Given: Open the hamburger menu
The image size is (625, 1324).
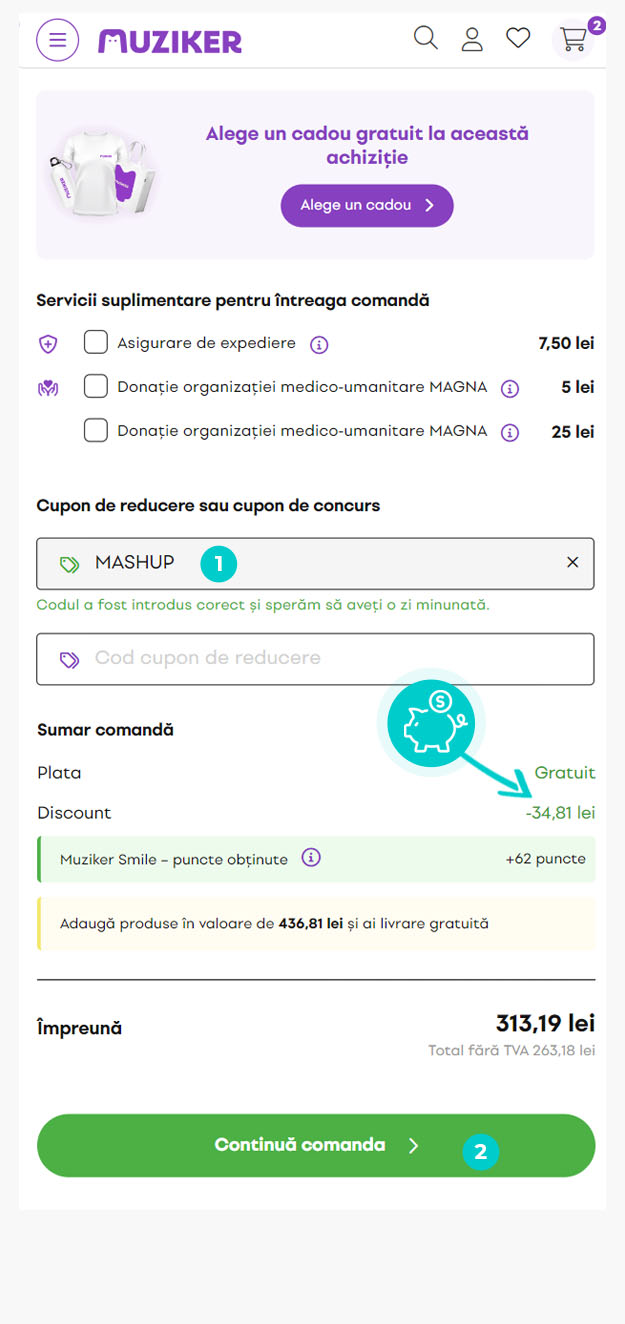Looking at the screenshot, I should point(57,40).
